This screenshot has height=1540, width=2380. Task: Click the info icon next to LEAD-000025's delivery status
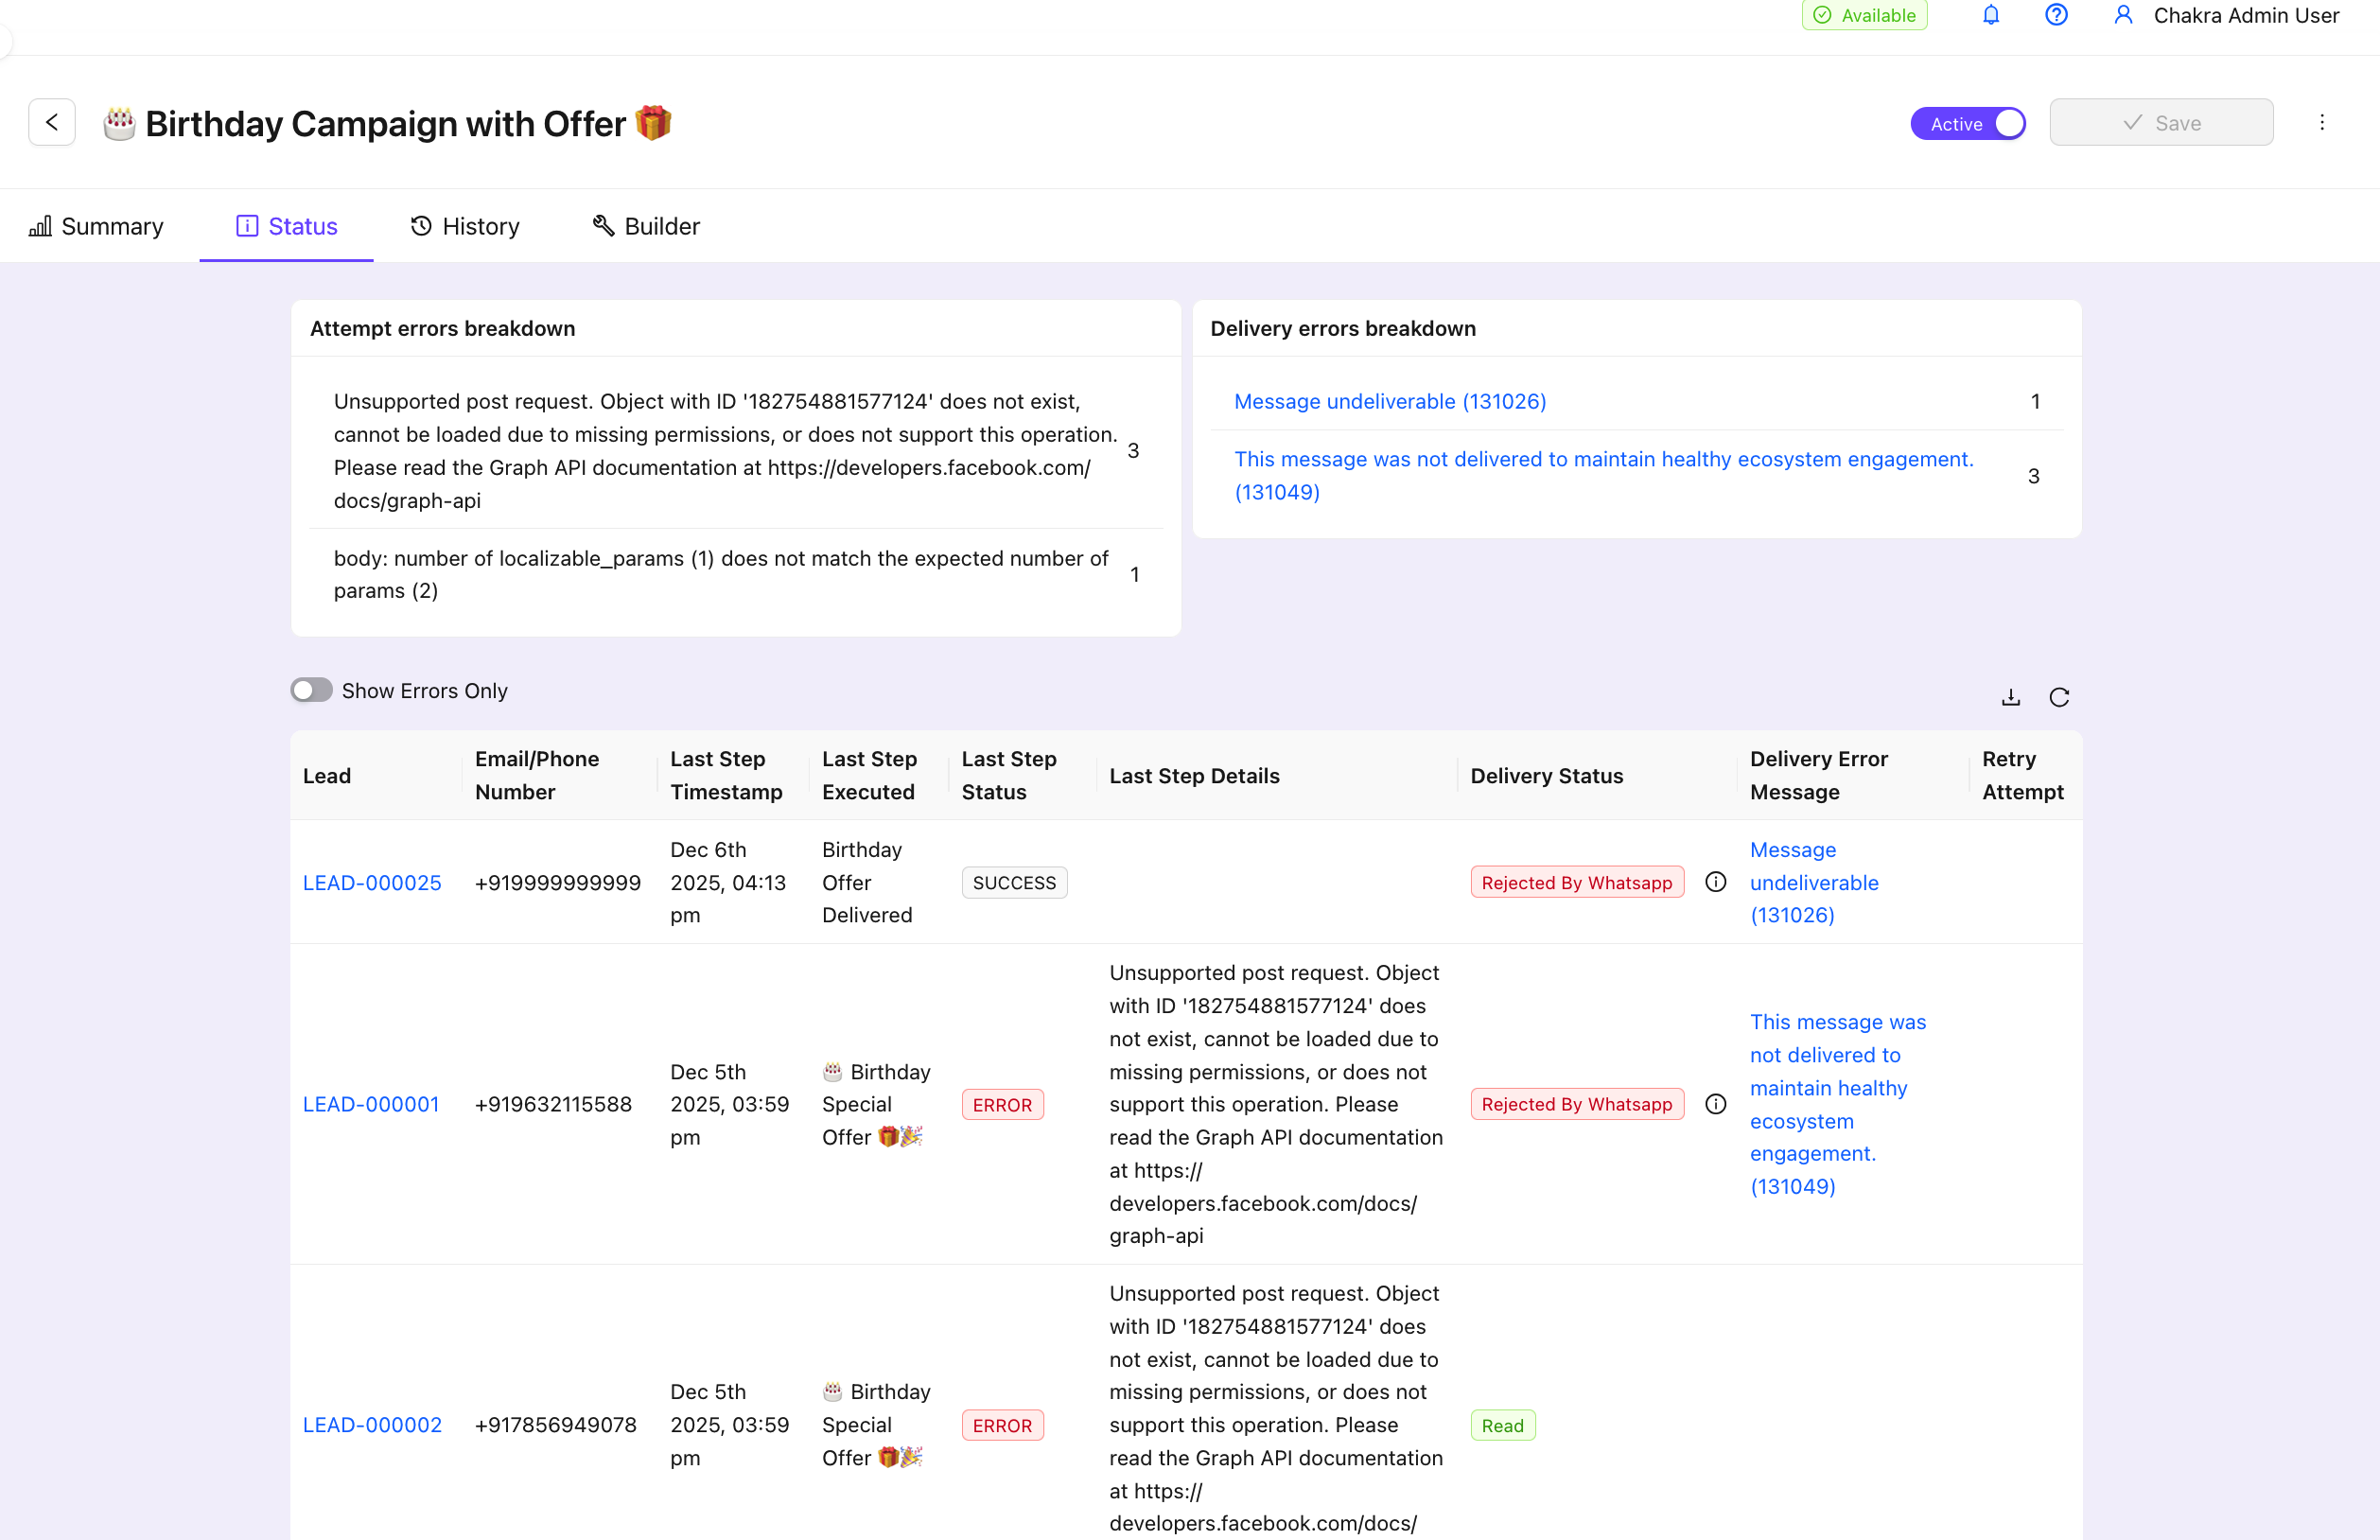tap(1717, 882)
